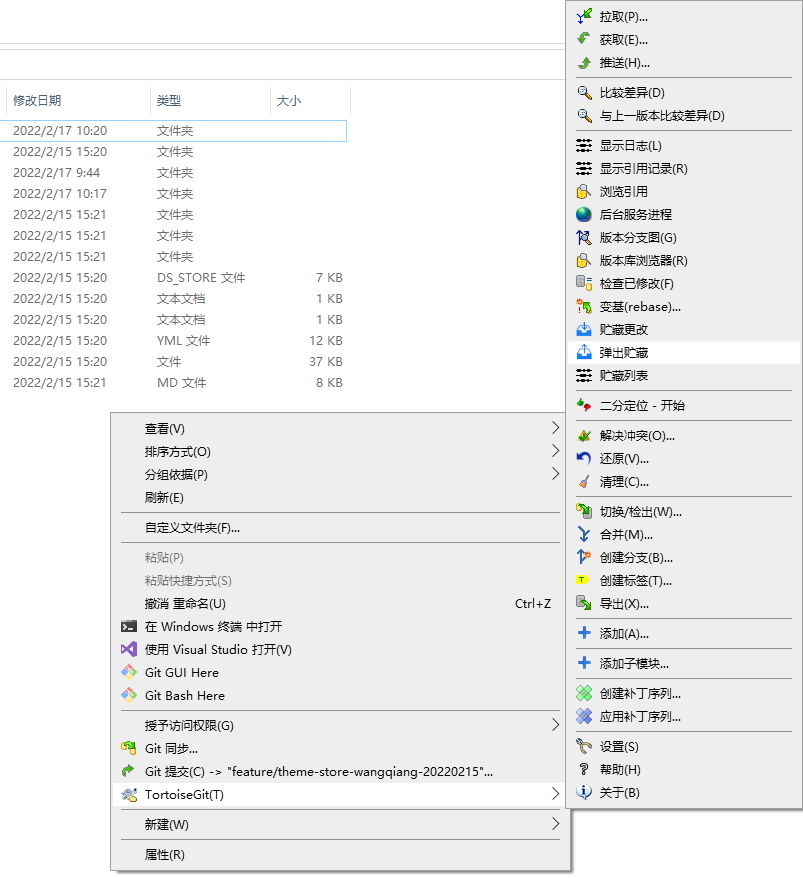Click the Git 同步 sync icon
The height and width of the screenshot is (878, 803).
click(x=129, y=748)
